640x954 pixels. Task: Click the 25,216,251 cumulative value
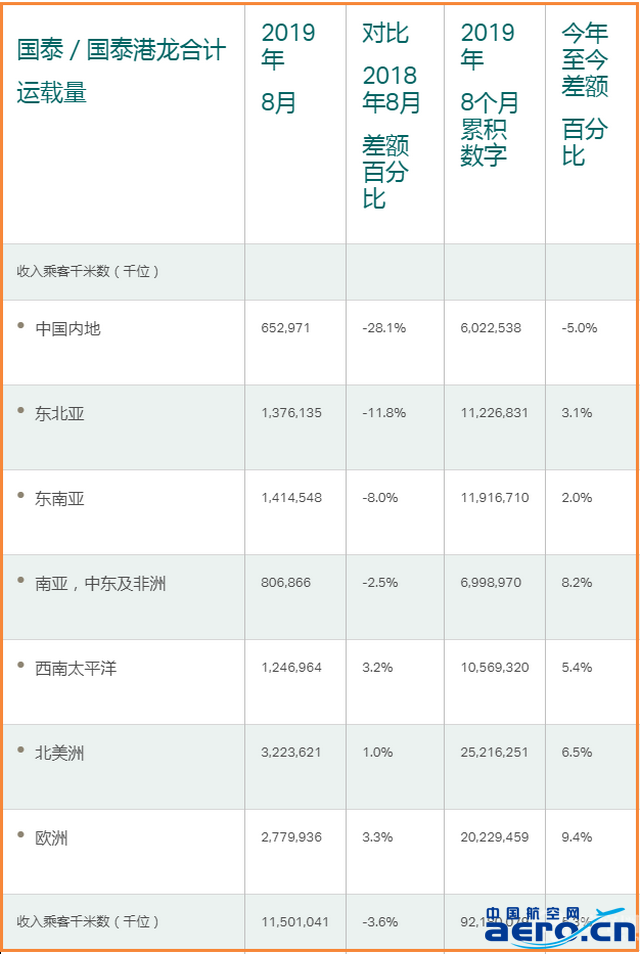coord(495,753)
